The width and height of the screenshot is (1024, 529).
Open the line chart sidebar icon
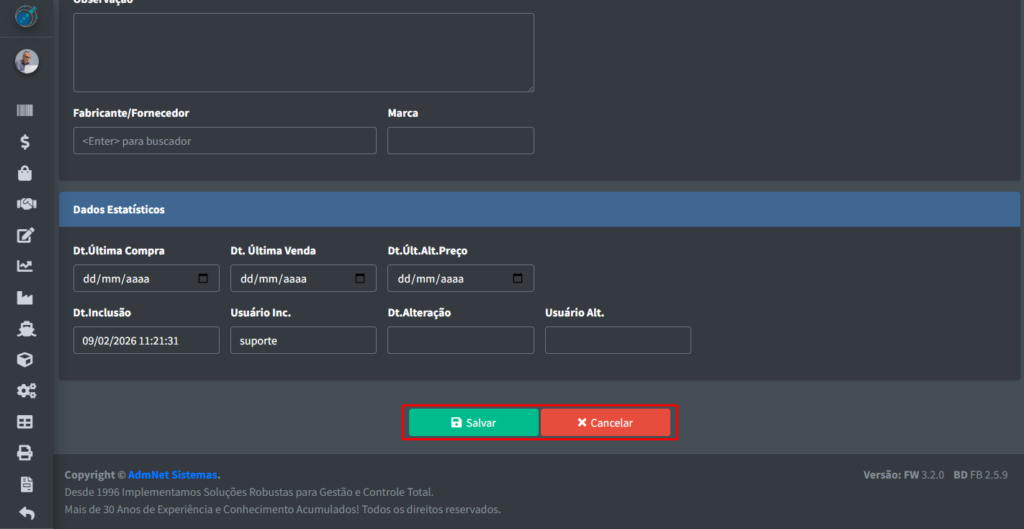click(x=26, y=266)
